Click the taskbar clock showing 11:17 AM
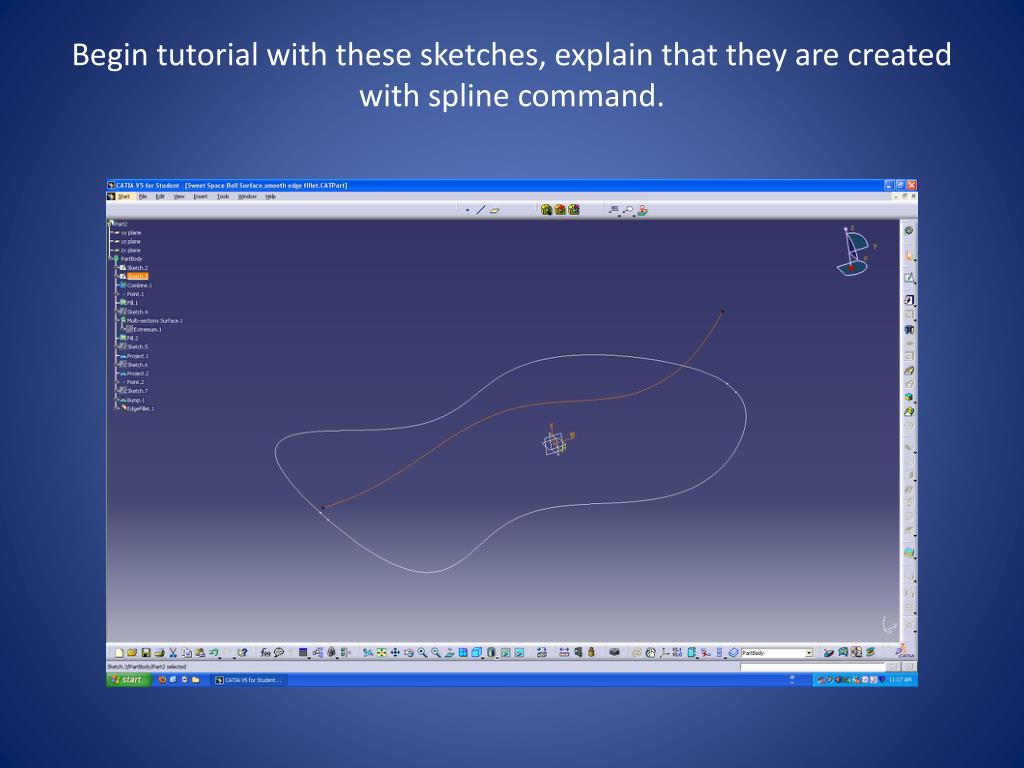This screenshot has height=768, width=1024. (901, 680)
